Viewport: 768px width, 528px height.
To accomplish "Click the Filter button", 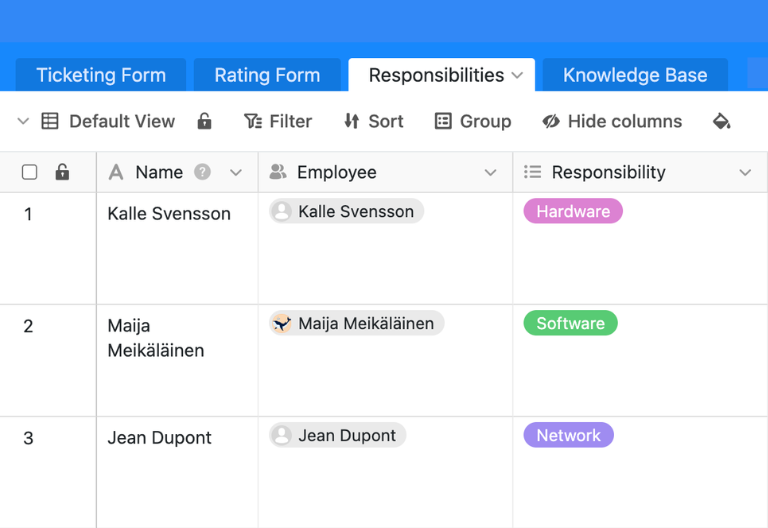I will click(278, 121).
